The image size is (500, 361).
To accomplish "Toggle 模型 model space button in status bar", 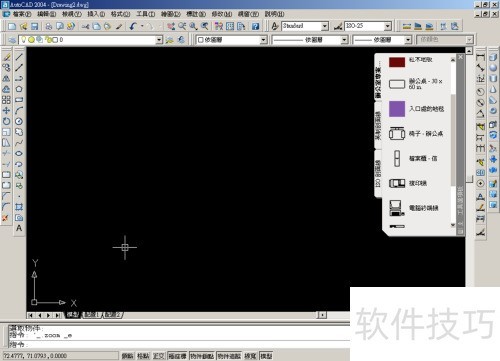I will click(x=266, y=356).
